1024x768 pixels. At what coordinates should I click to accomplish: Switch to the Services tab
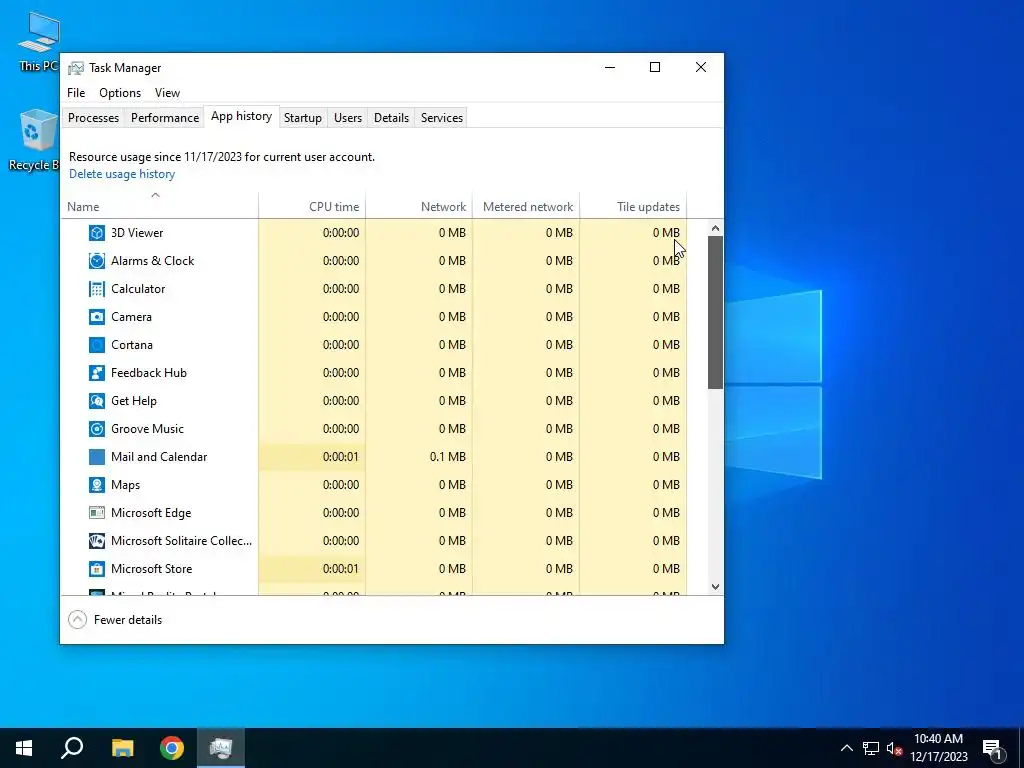[x=441, y=118]
